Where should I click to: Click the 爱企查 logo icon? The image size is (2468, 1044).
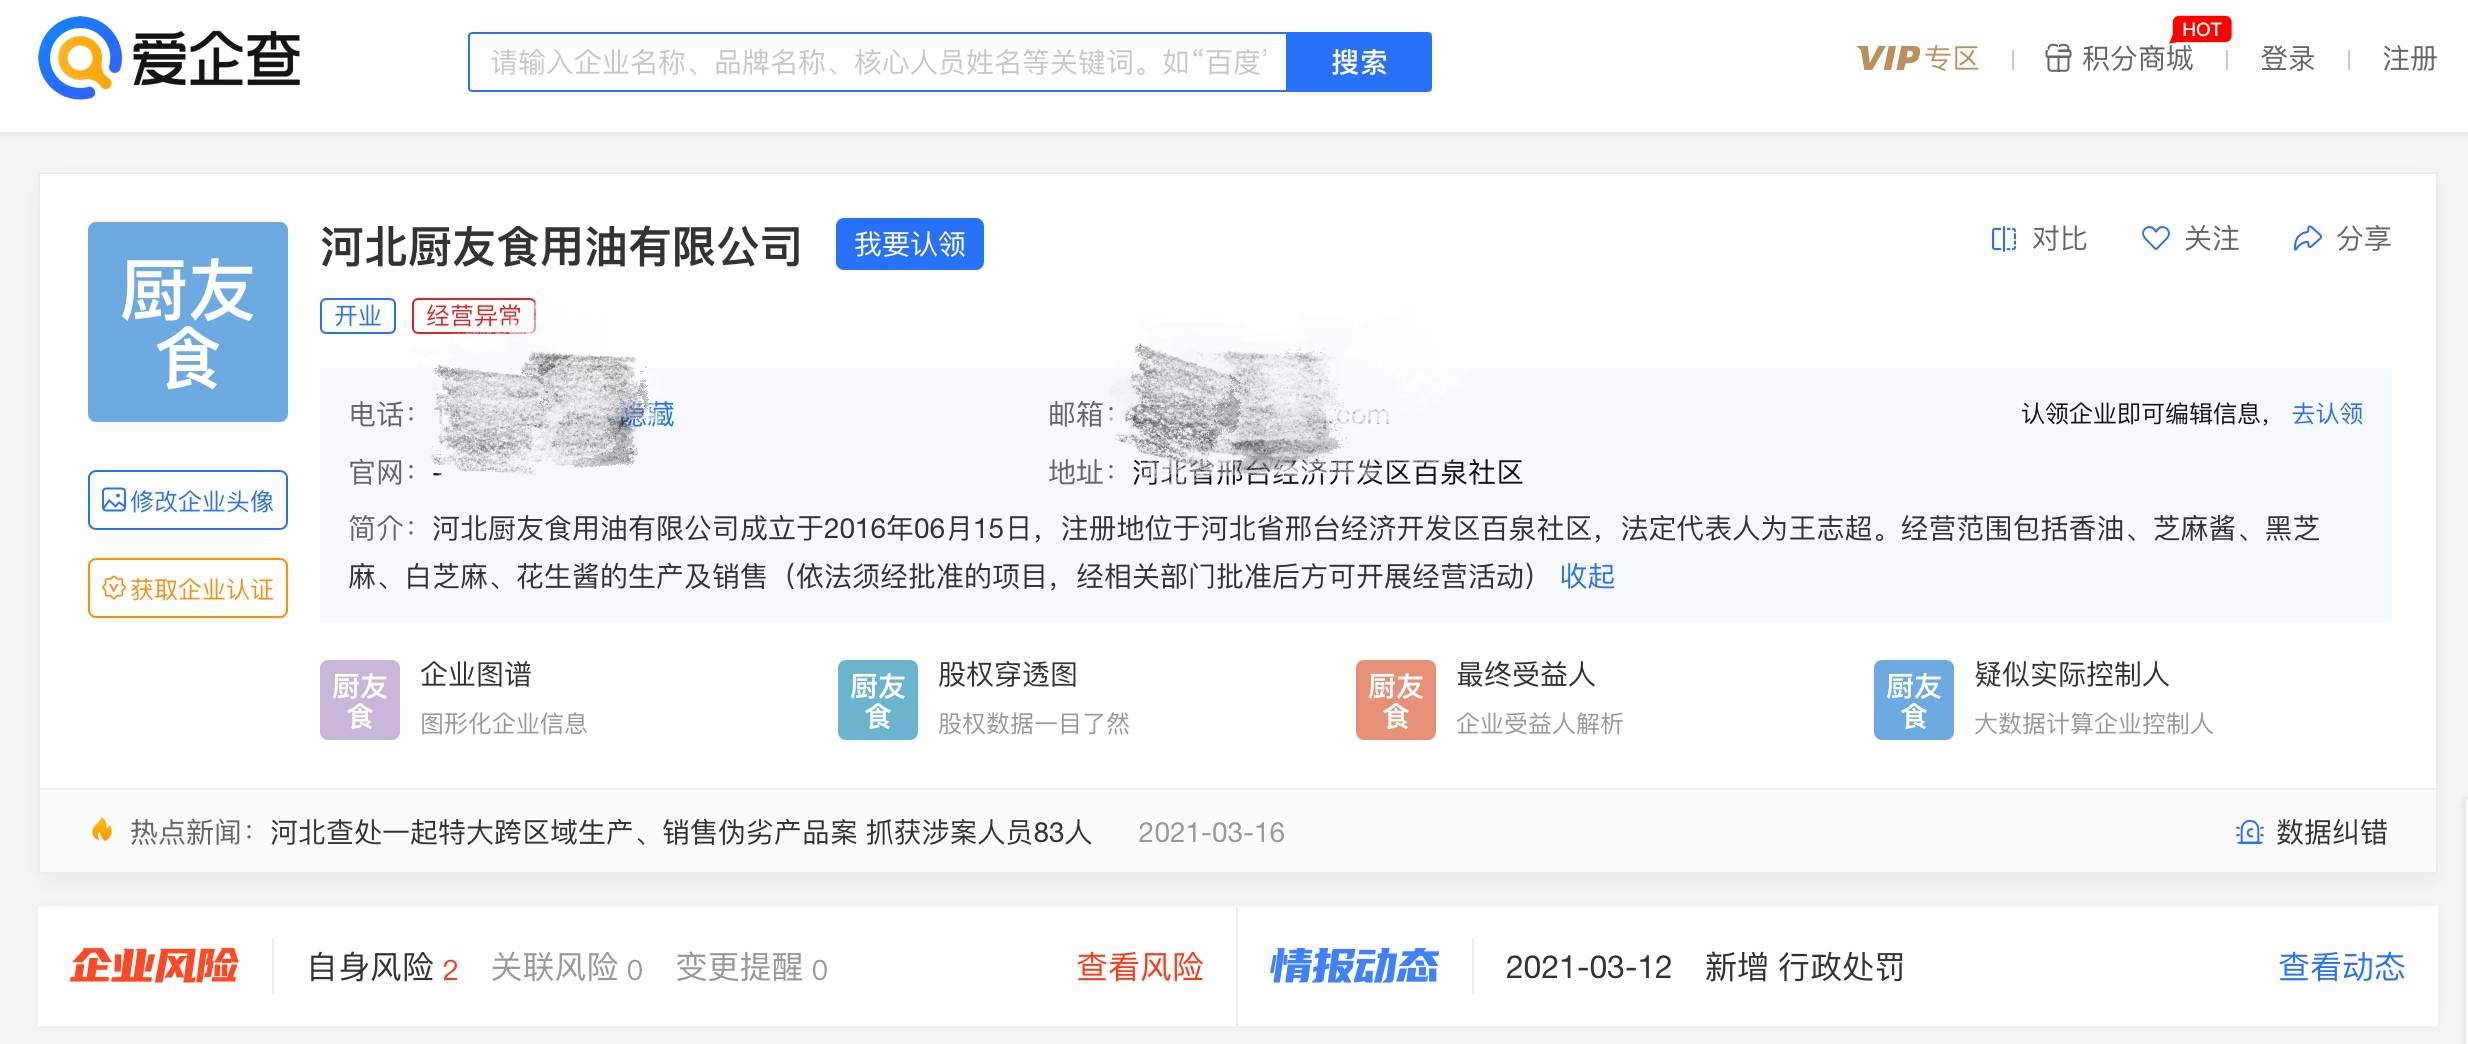[80, 58]
